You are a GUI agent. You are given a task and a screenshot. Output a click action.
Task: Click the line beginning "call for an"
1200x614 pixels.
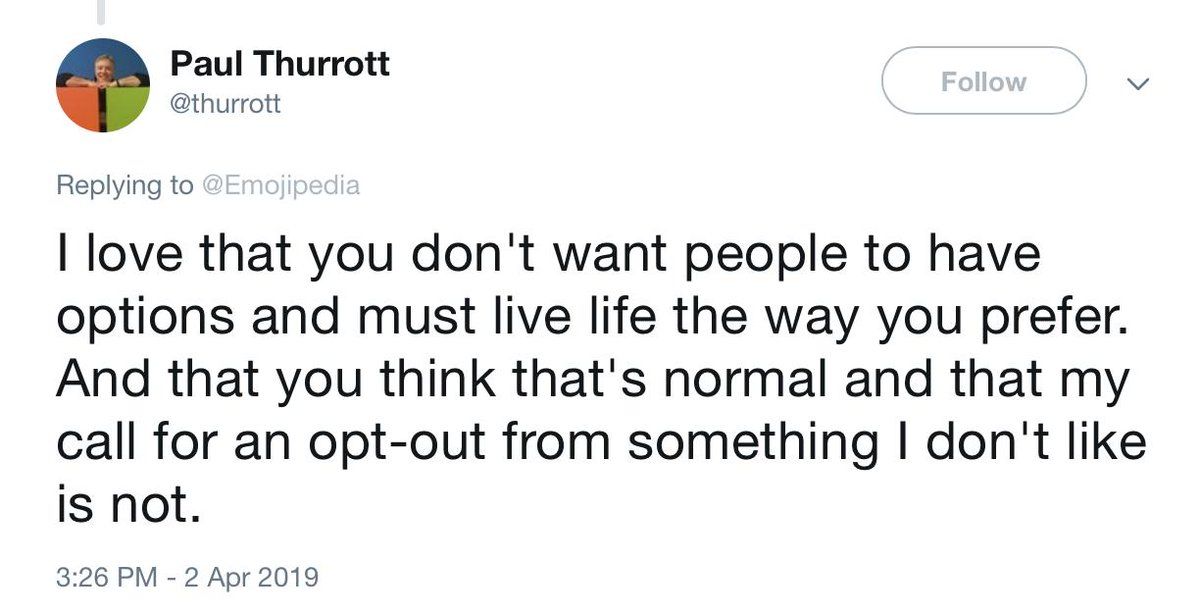tap(600, 443)
